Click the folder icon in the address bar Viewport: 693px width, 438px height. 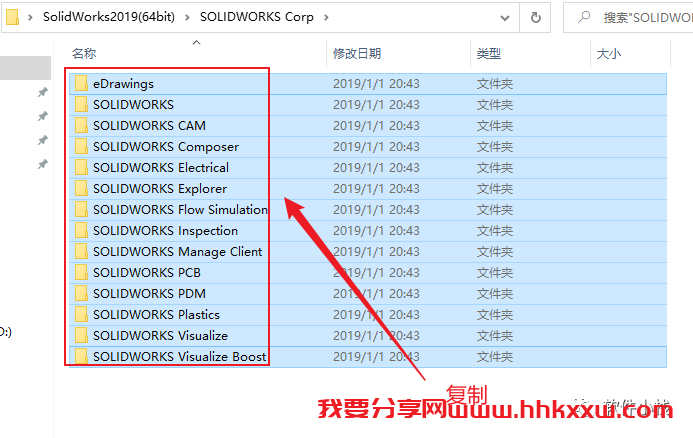(12, 17)
